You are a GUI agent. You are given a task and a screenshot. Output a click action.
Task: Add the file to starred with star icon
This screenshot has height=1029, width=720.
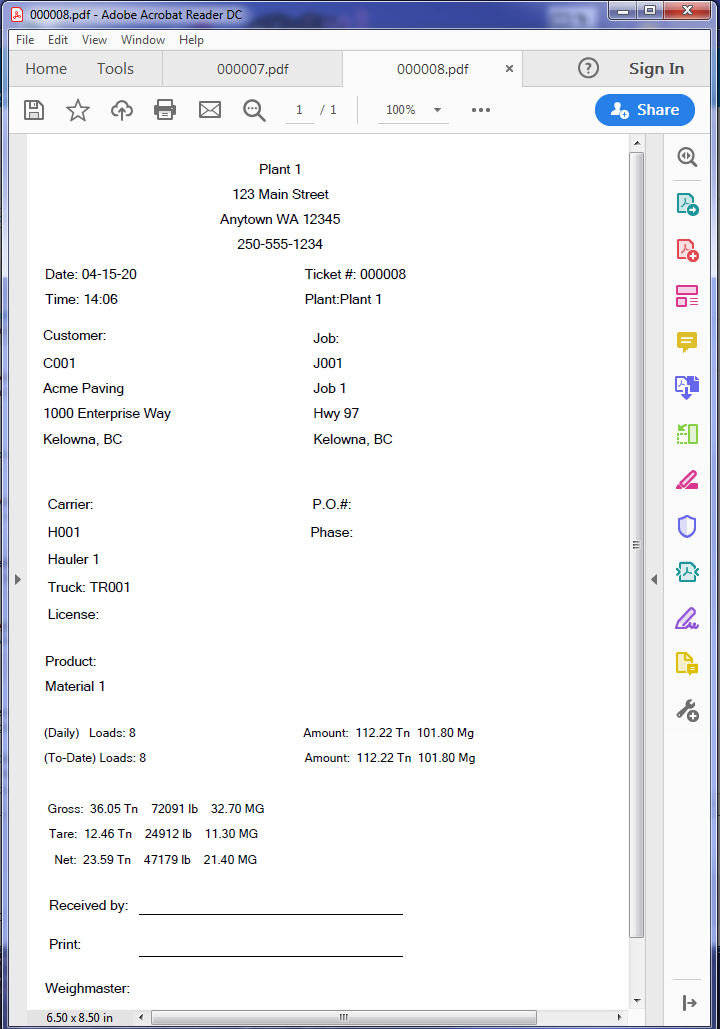(77, 110)
